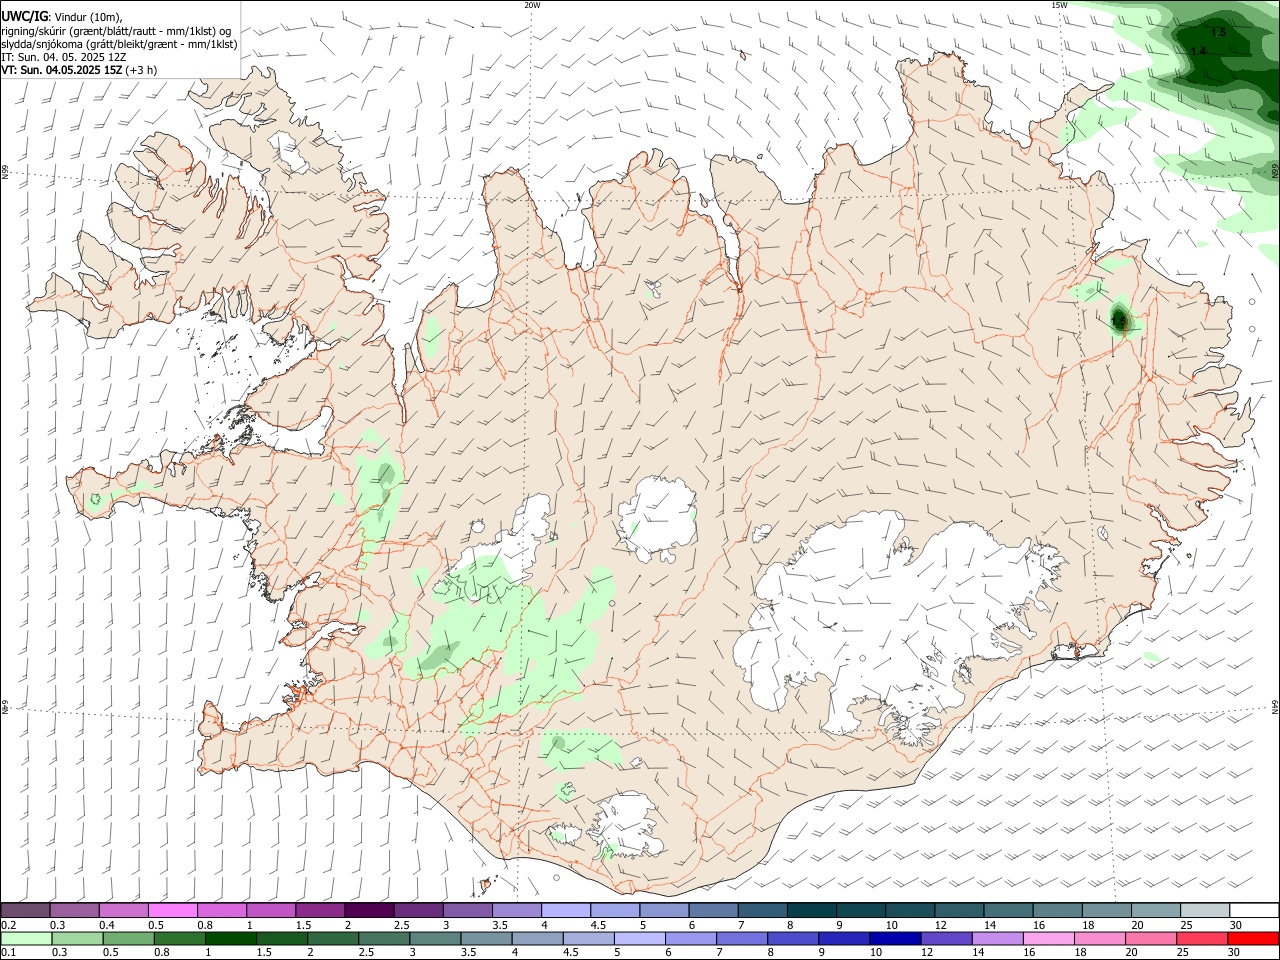1280x960 pixels.
Task: Click the '1.5' contour label in the green area
Action: (x=1218, y=33)
